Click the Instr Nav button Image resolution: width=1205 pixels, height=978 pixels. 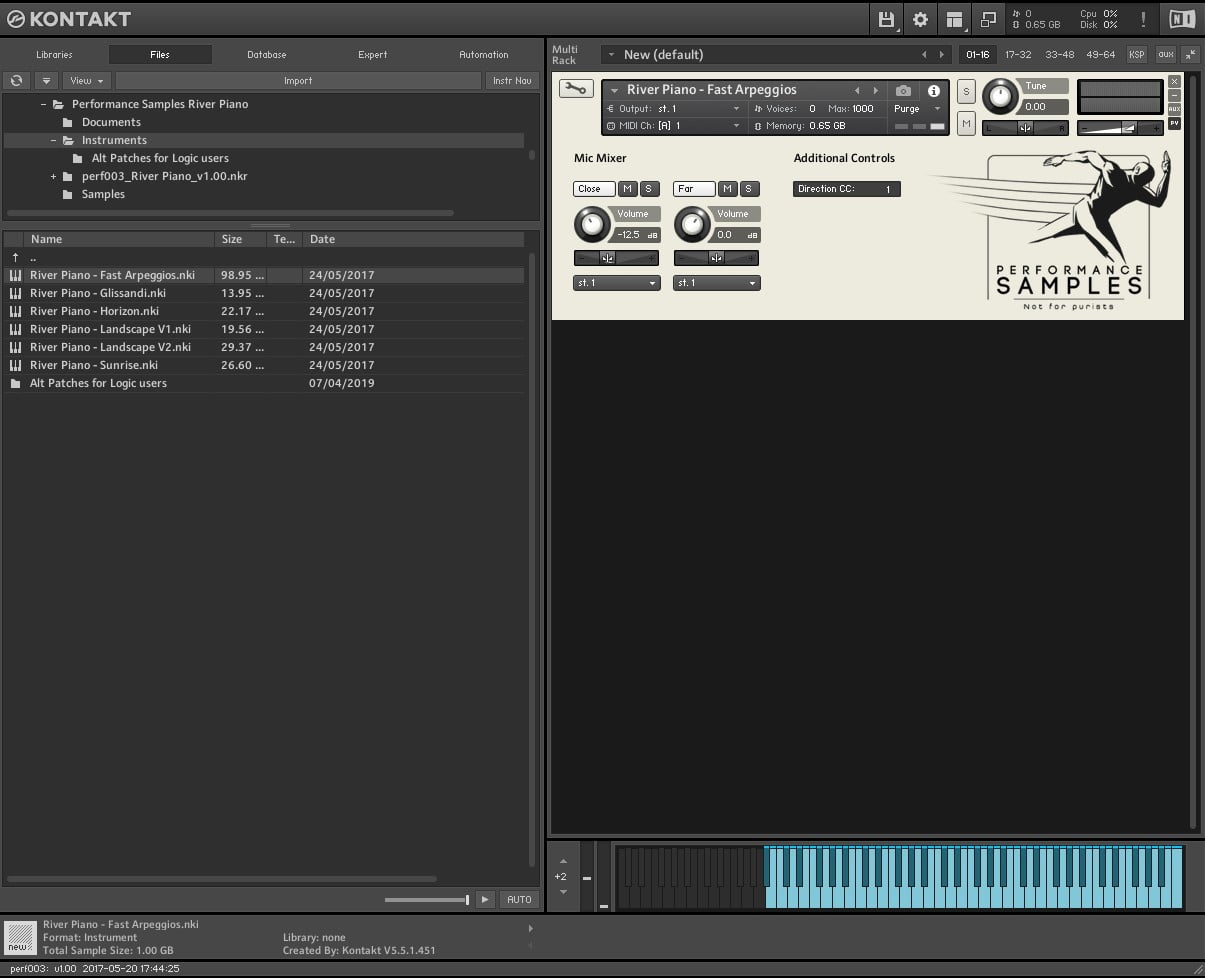pyautogui.click(x=512, y=80)
